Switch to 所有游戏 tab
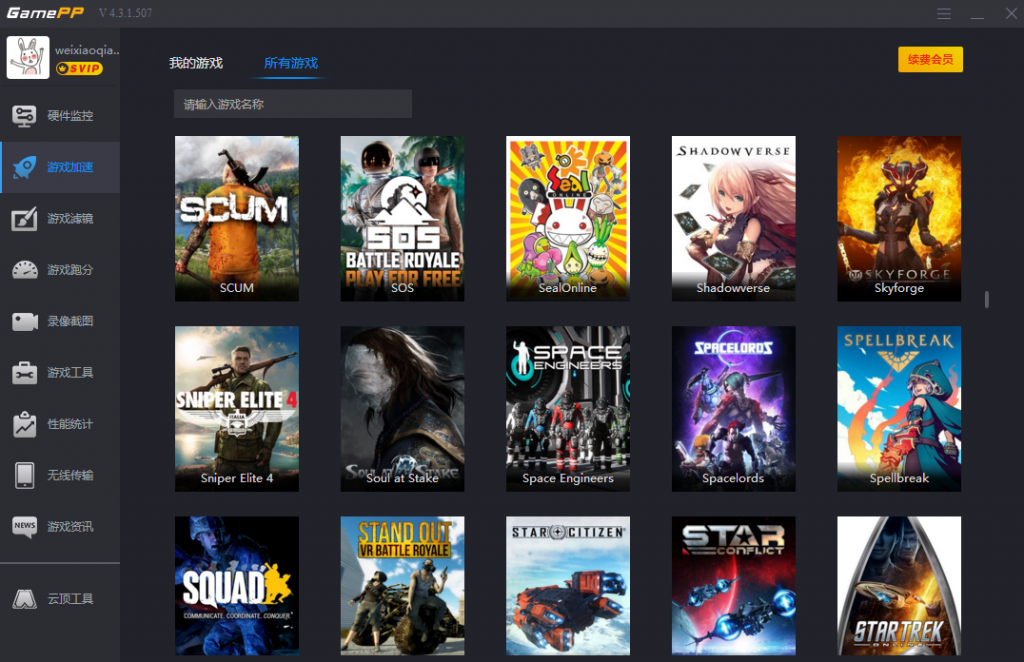This screenshot has height=662, width=1024. (x=291, y=63)
